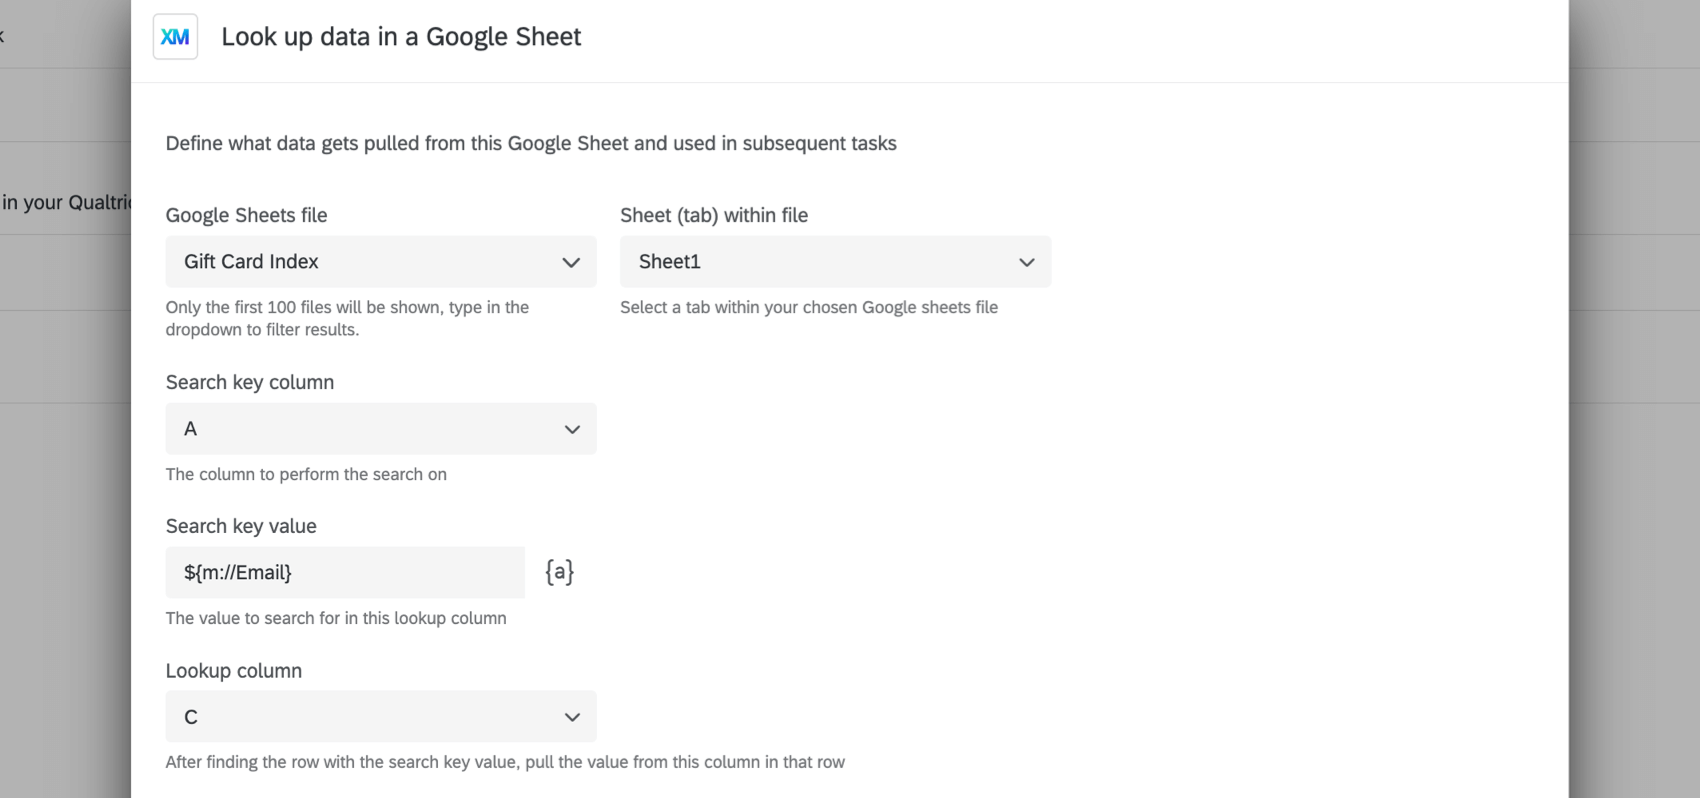Click the 'Google Sheets file' label
1700x798 pixels.
click(246, 215)
